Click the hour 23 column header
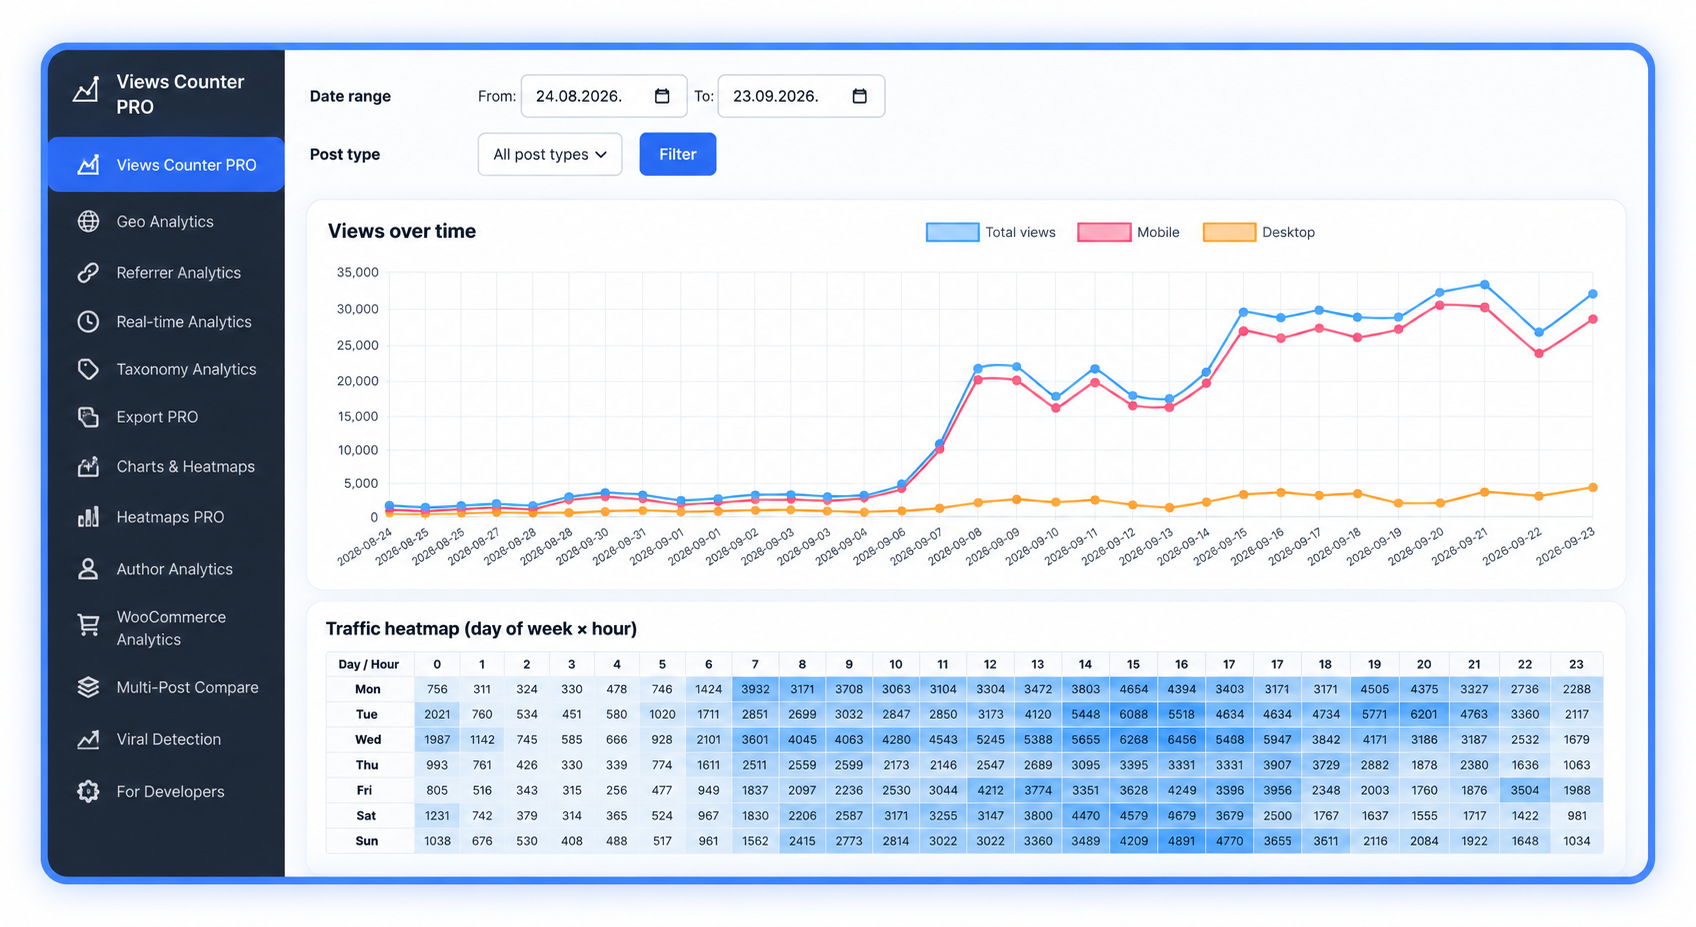Viewport: 1696px width, 927px height. [1576, 664]
